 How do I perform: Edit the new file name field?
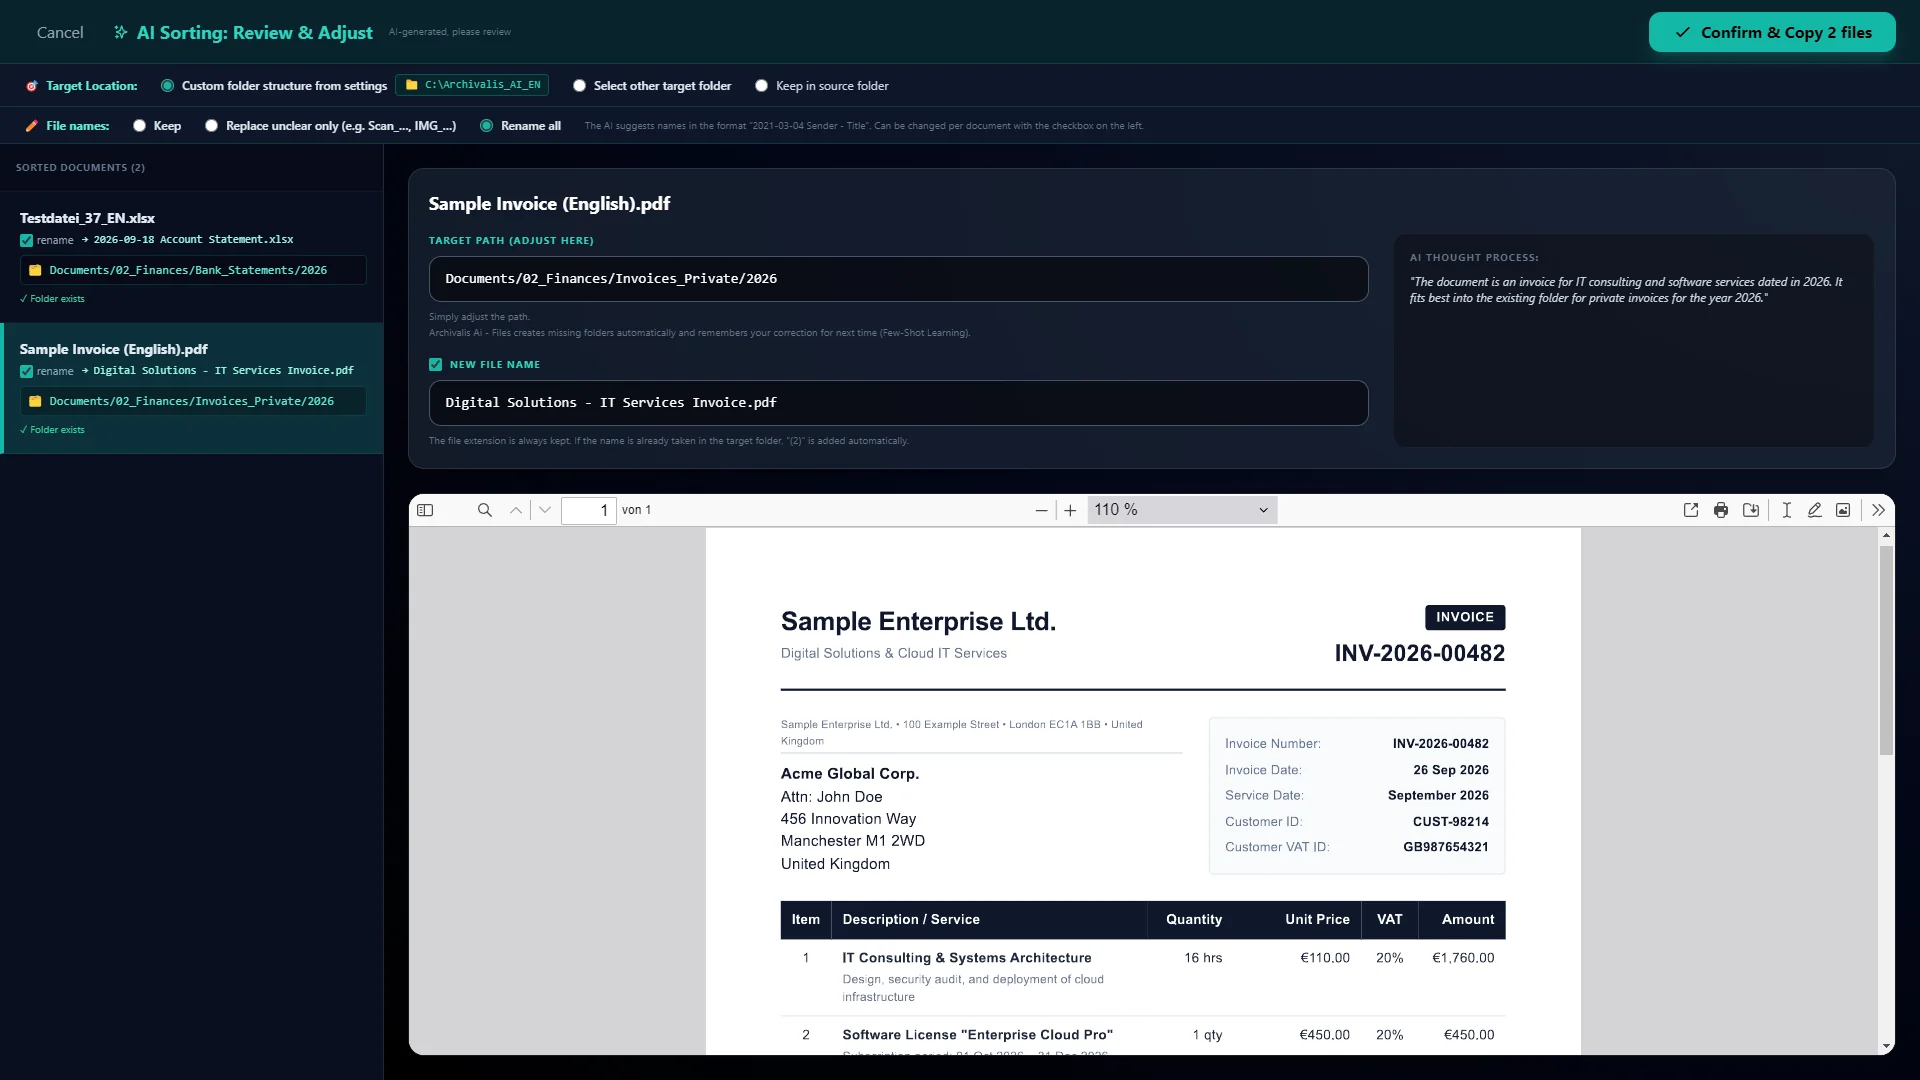click(898, 403)
